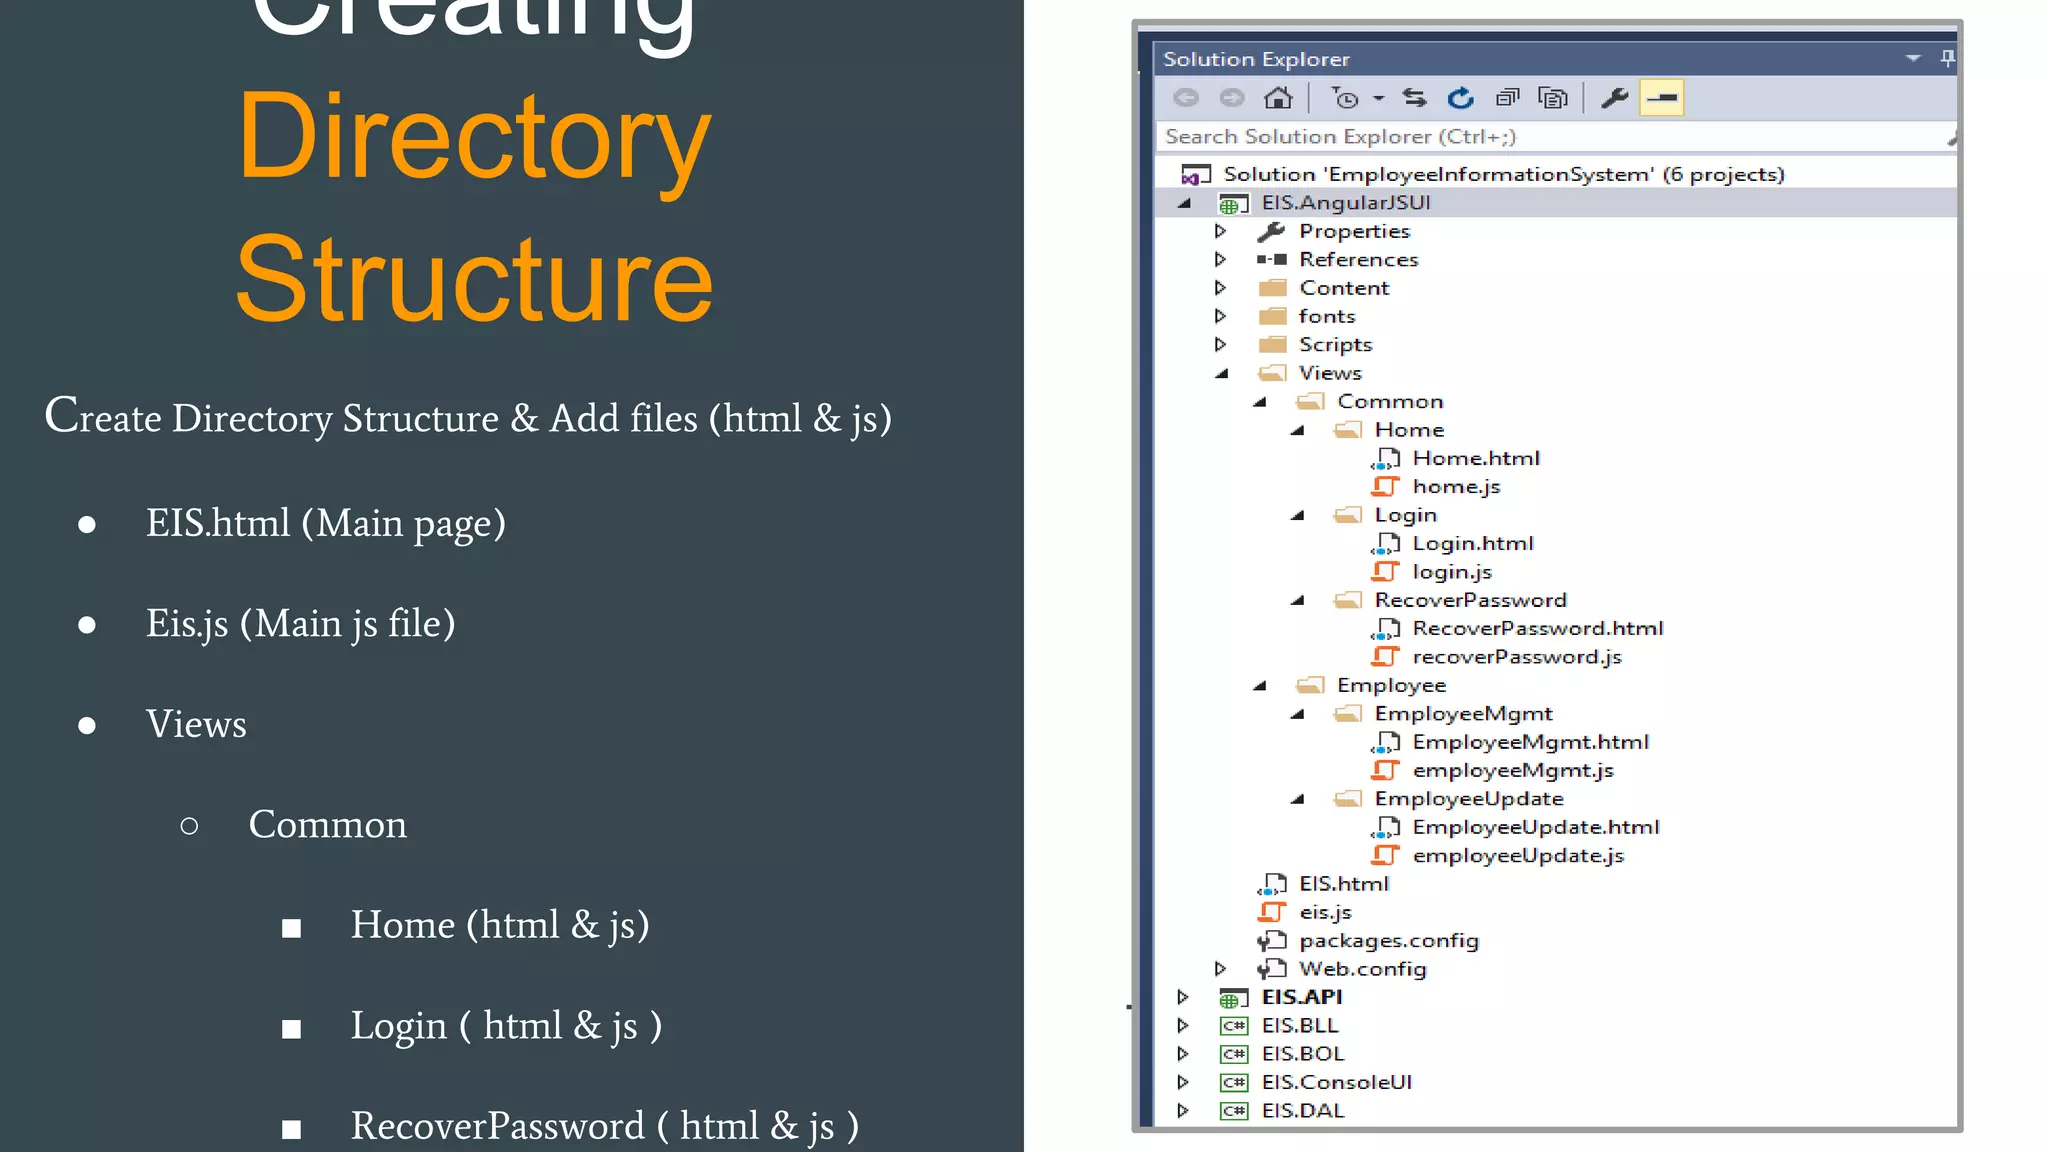Screen dimensions: 2048x1152
Task: Expand the EIS.DAL project
Action: (1182, 1110)
